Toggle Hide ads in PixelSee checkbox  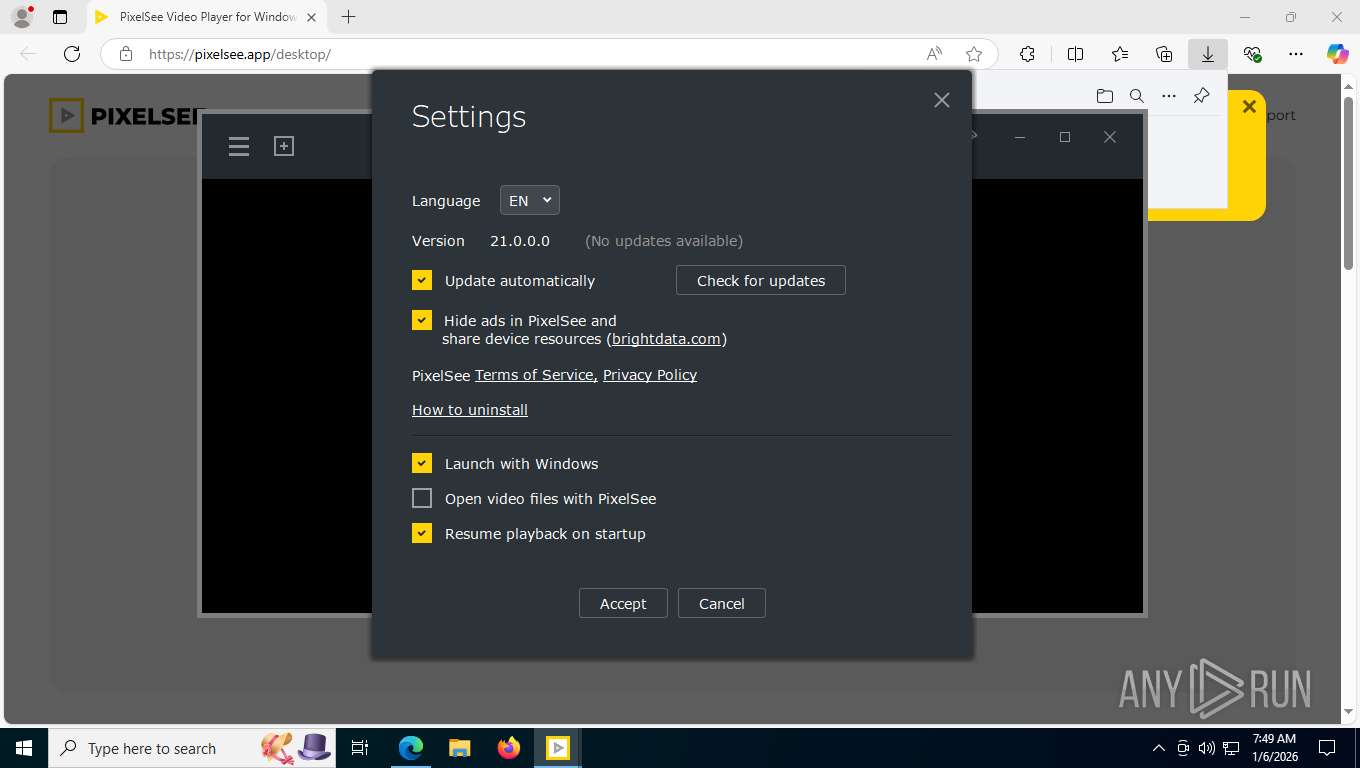tap(422, 321)
